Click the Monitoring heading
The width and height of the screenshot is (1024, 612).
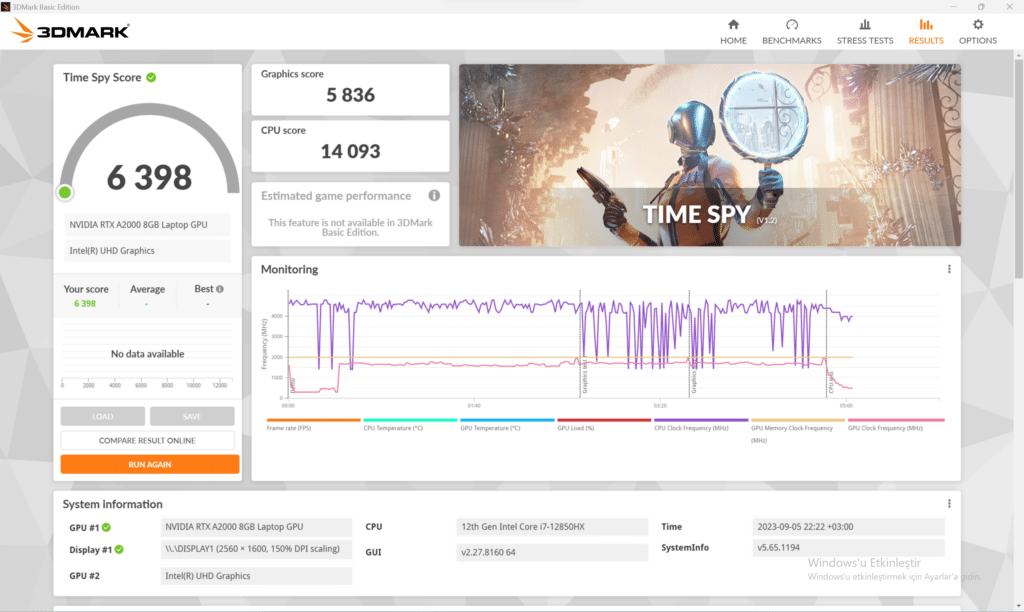tap(289, 269)
